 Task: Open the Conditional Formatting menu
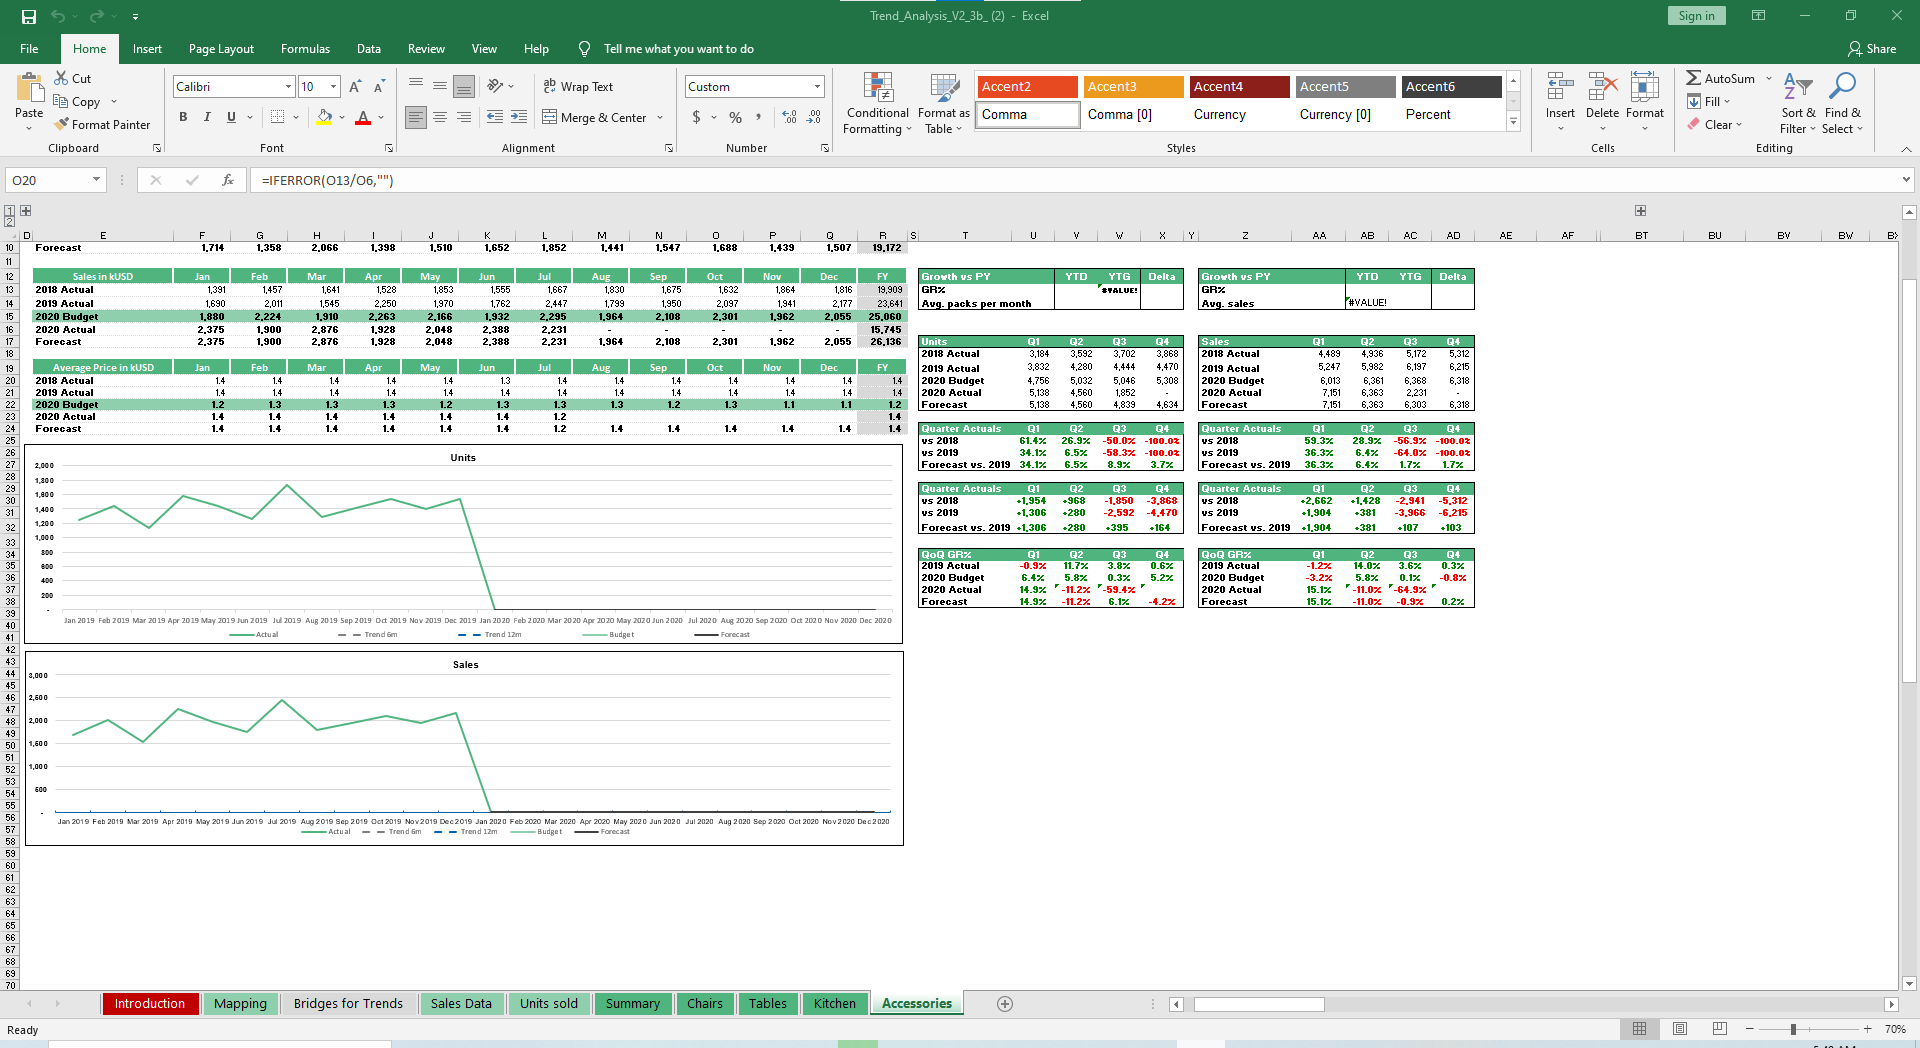point(877,104)
